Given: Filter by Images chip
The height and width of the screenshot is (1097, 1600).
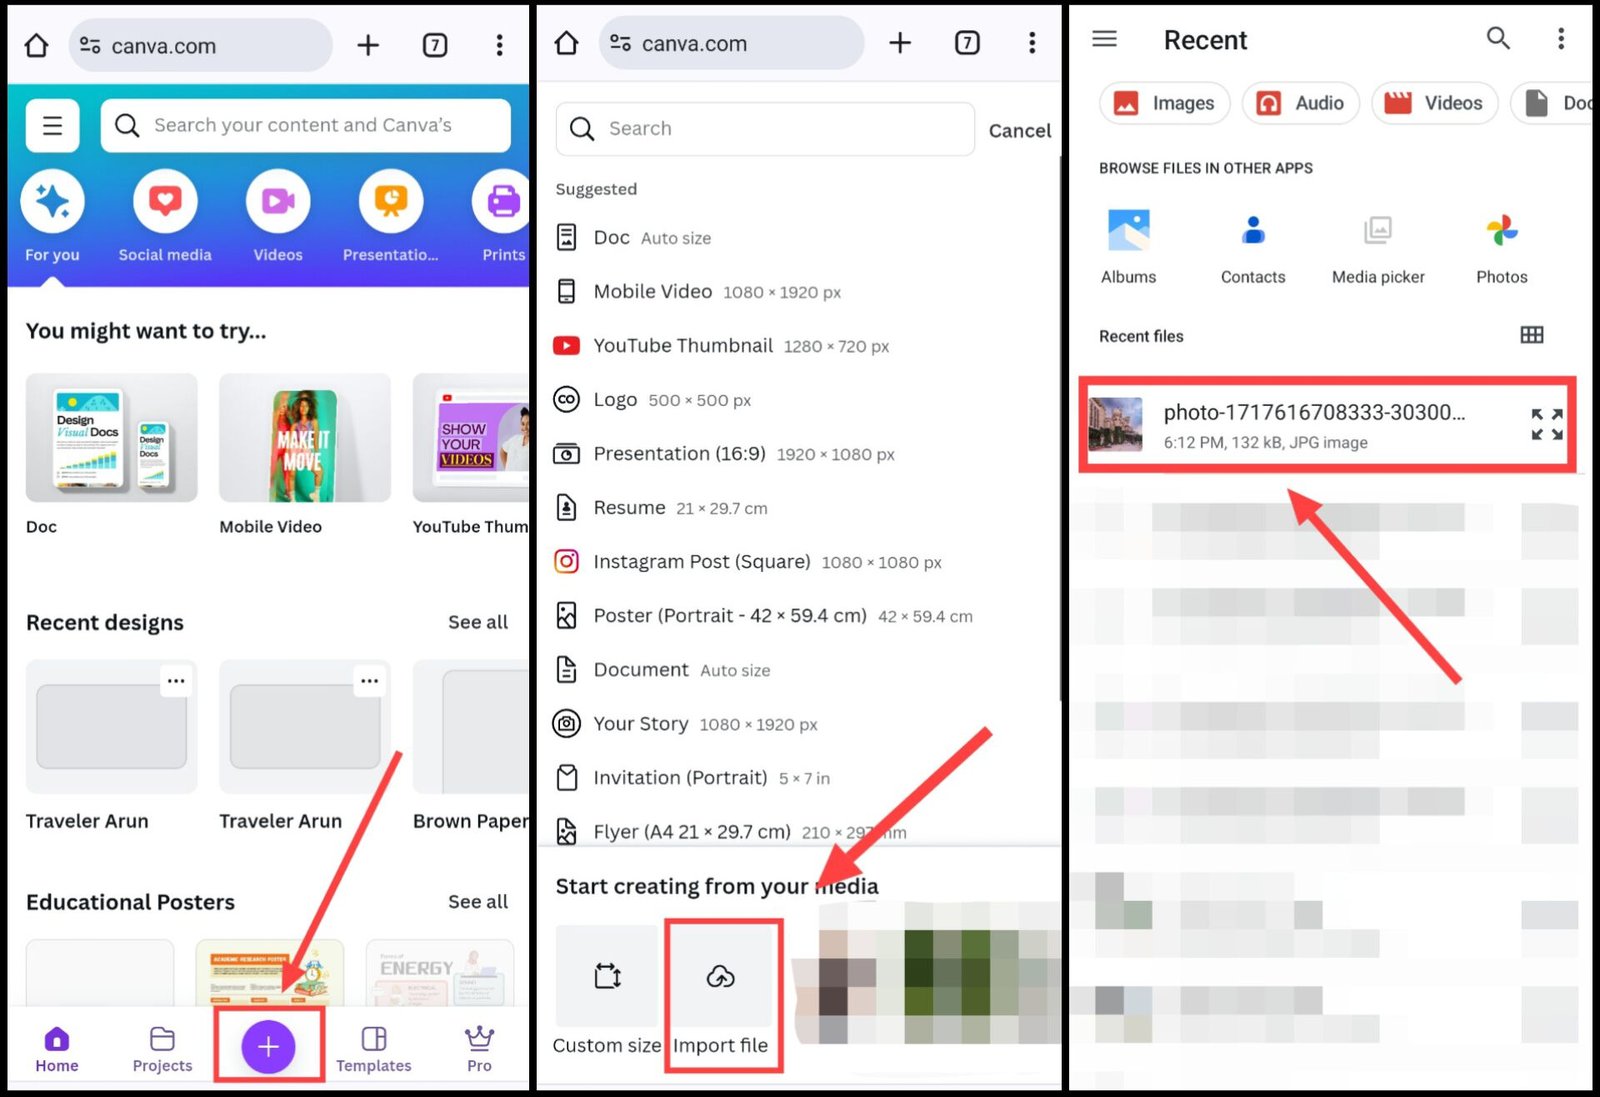Looking at the screenshot, I should click(x=1165, y=103).
